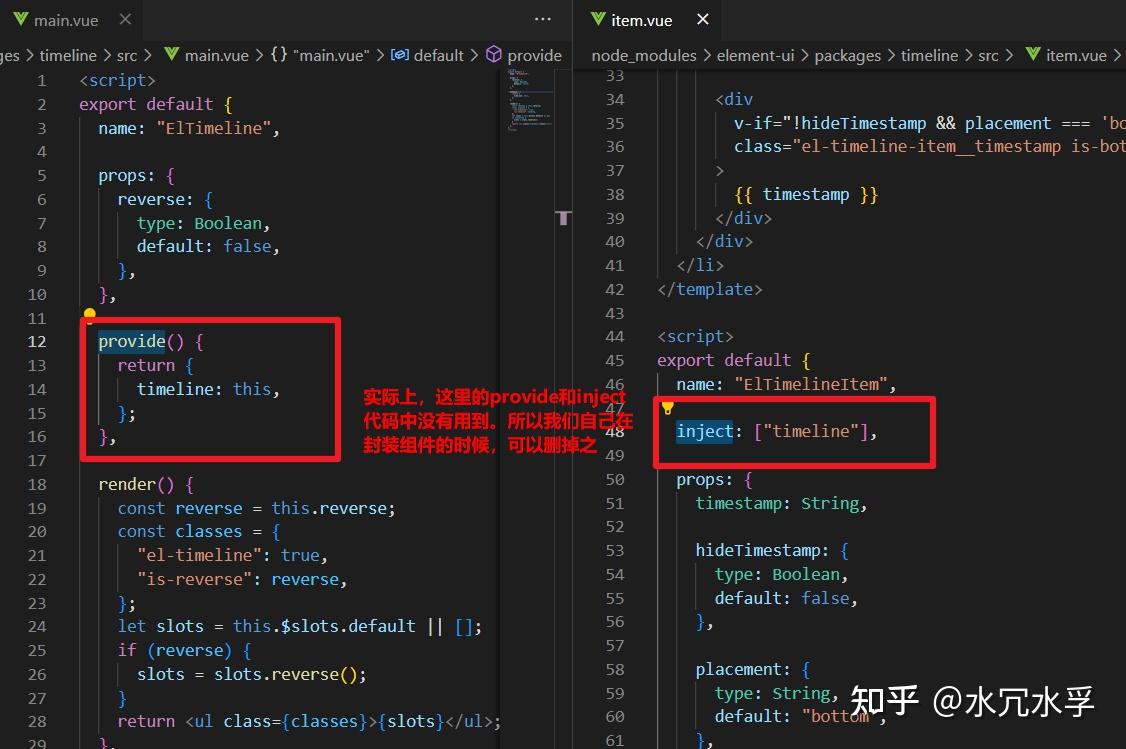Click the minimap of the main.vue editor
Screen dimensions: 1126x749
tap(527, 110)
